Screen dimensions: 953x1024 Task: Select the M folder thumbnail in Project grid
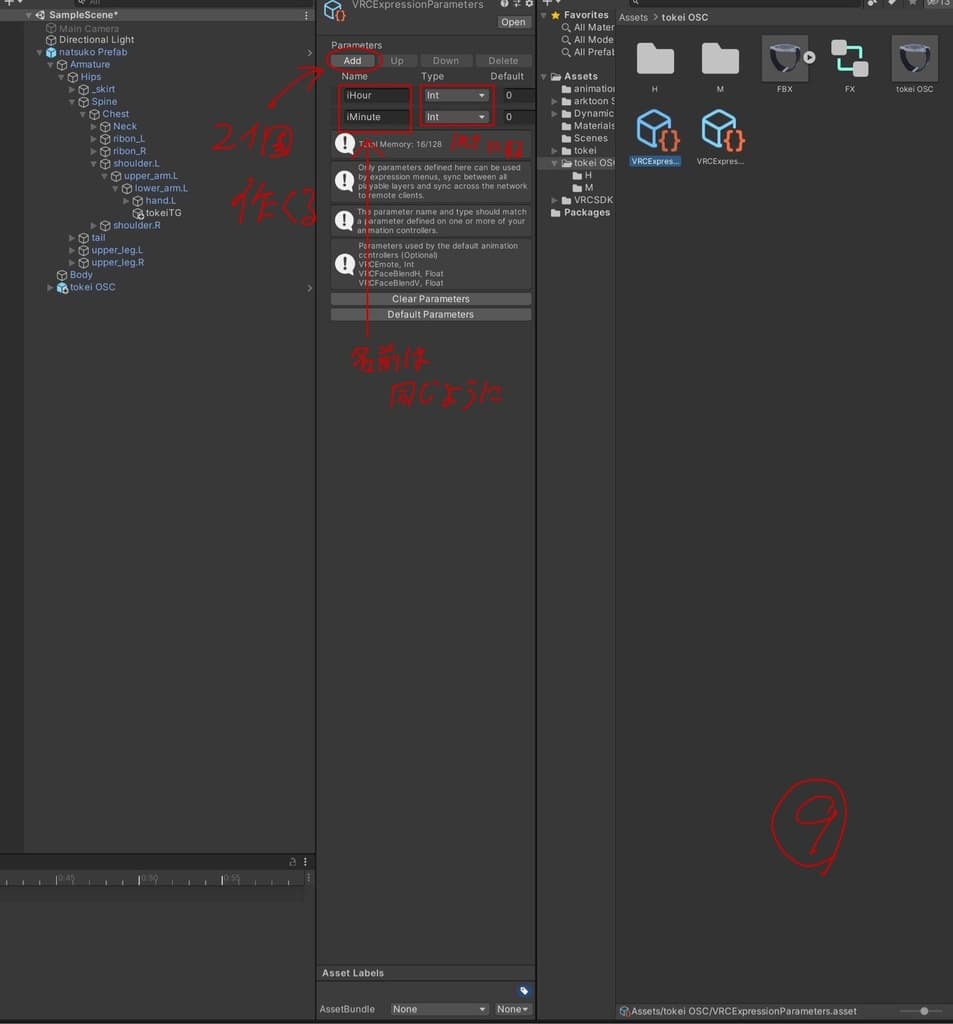[x=720, y=59]
